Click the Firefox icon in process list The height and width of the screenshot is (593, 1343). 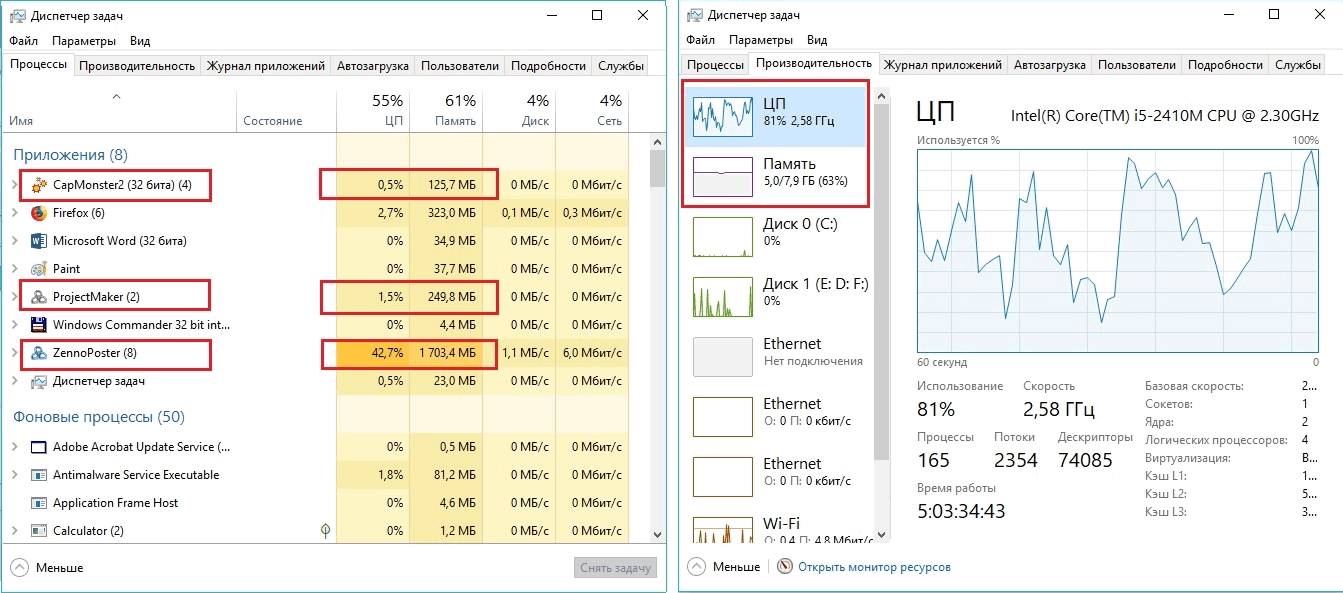point(39,213)
